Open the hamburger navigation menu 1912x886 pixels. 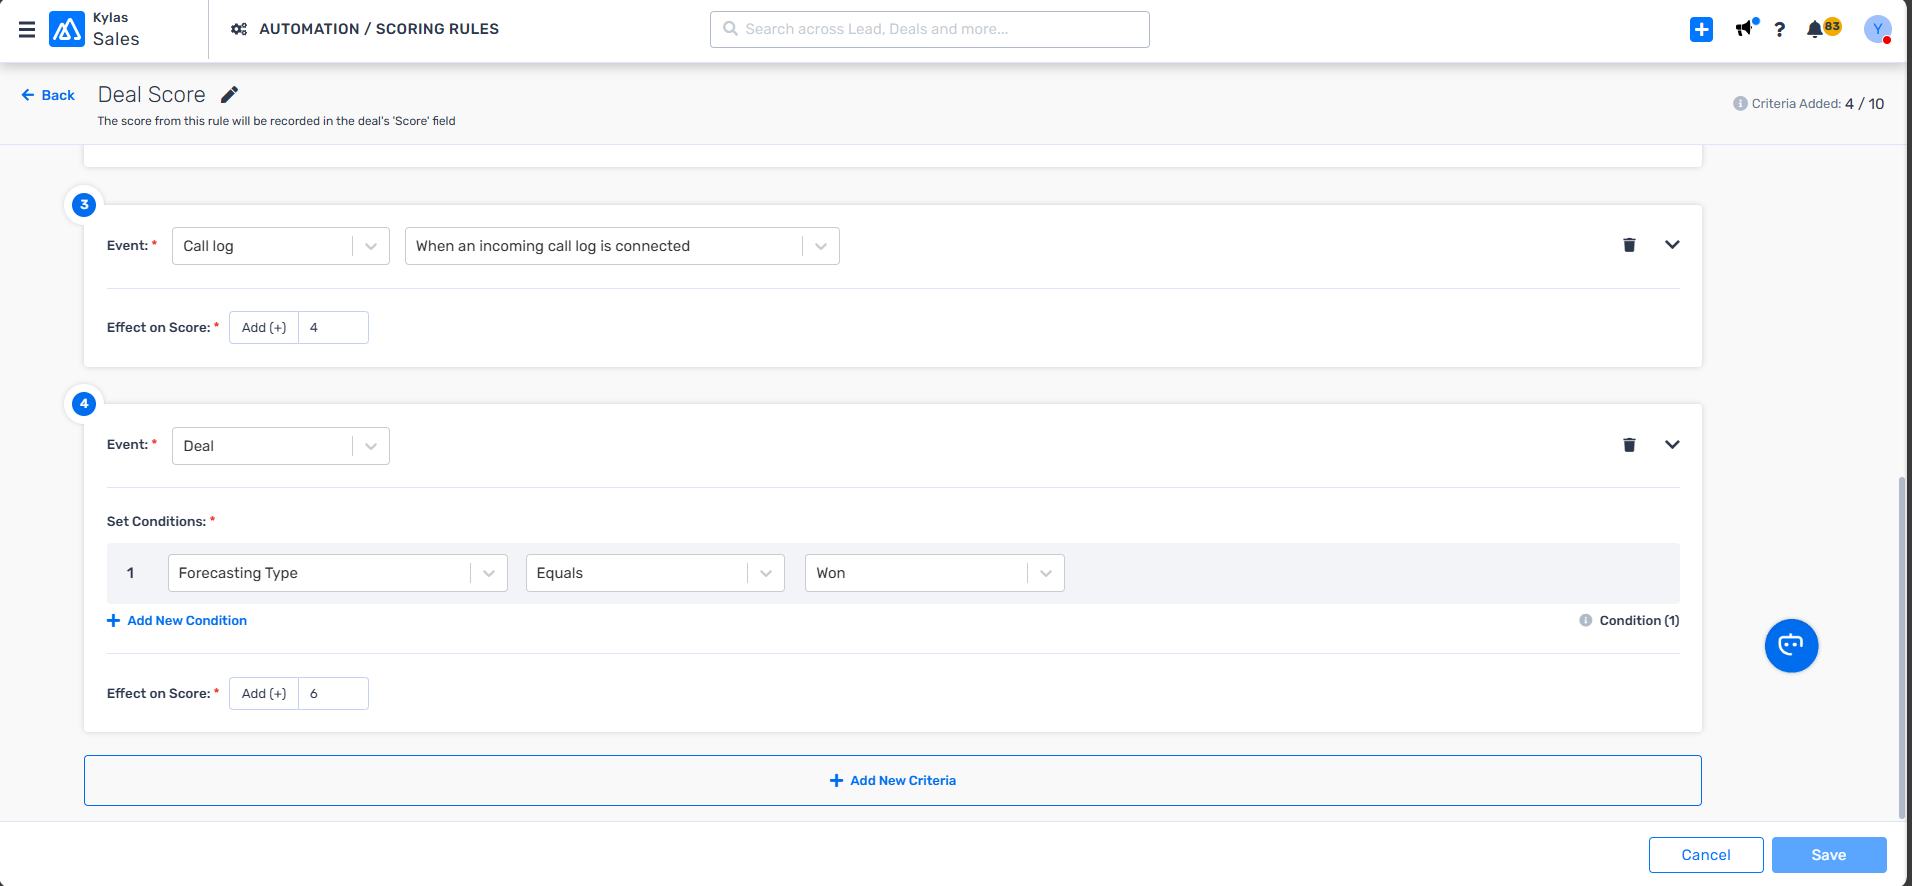pos(27,30)
